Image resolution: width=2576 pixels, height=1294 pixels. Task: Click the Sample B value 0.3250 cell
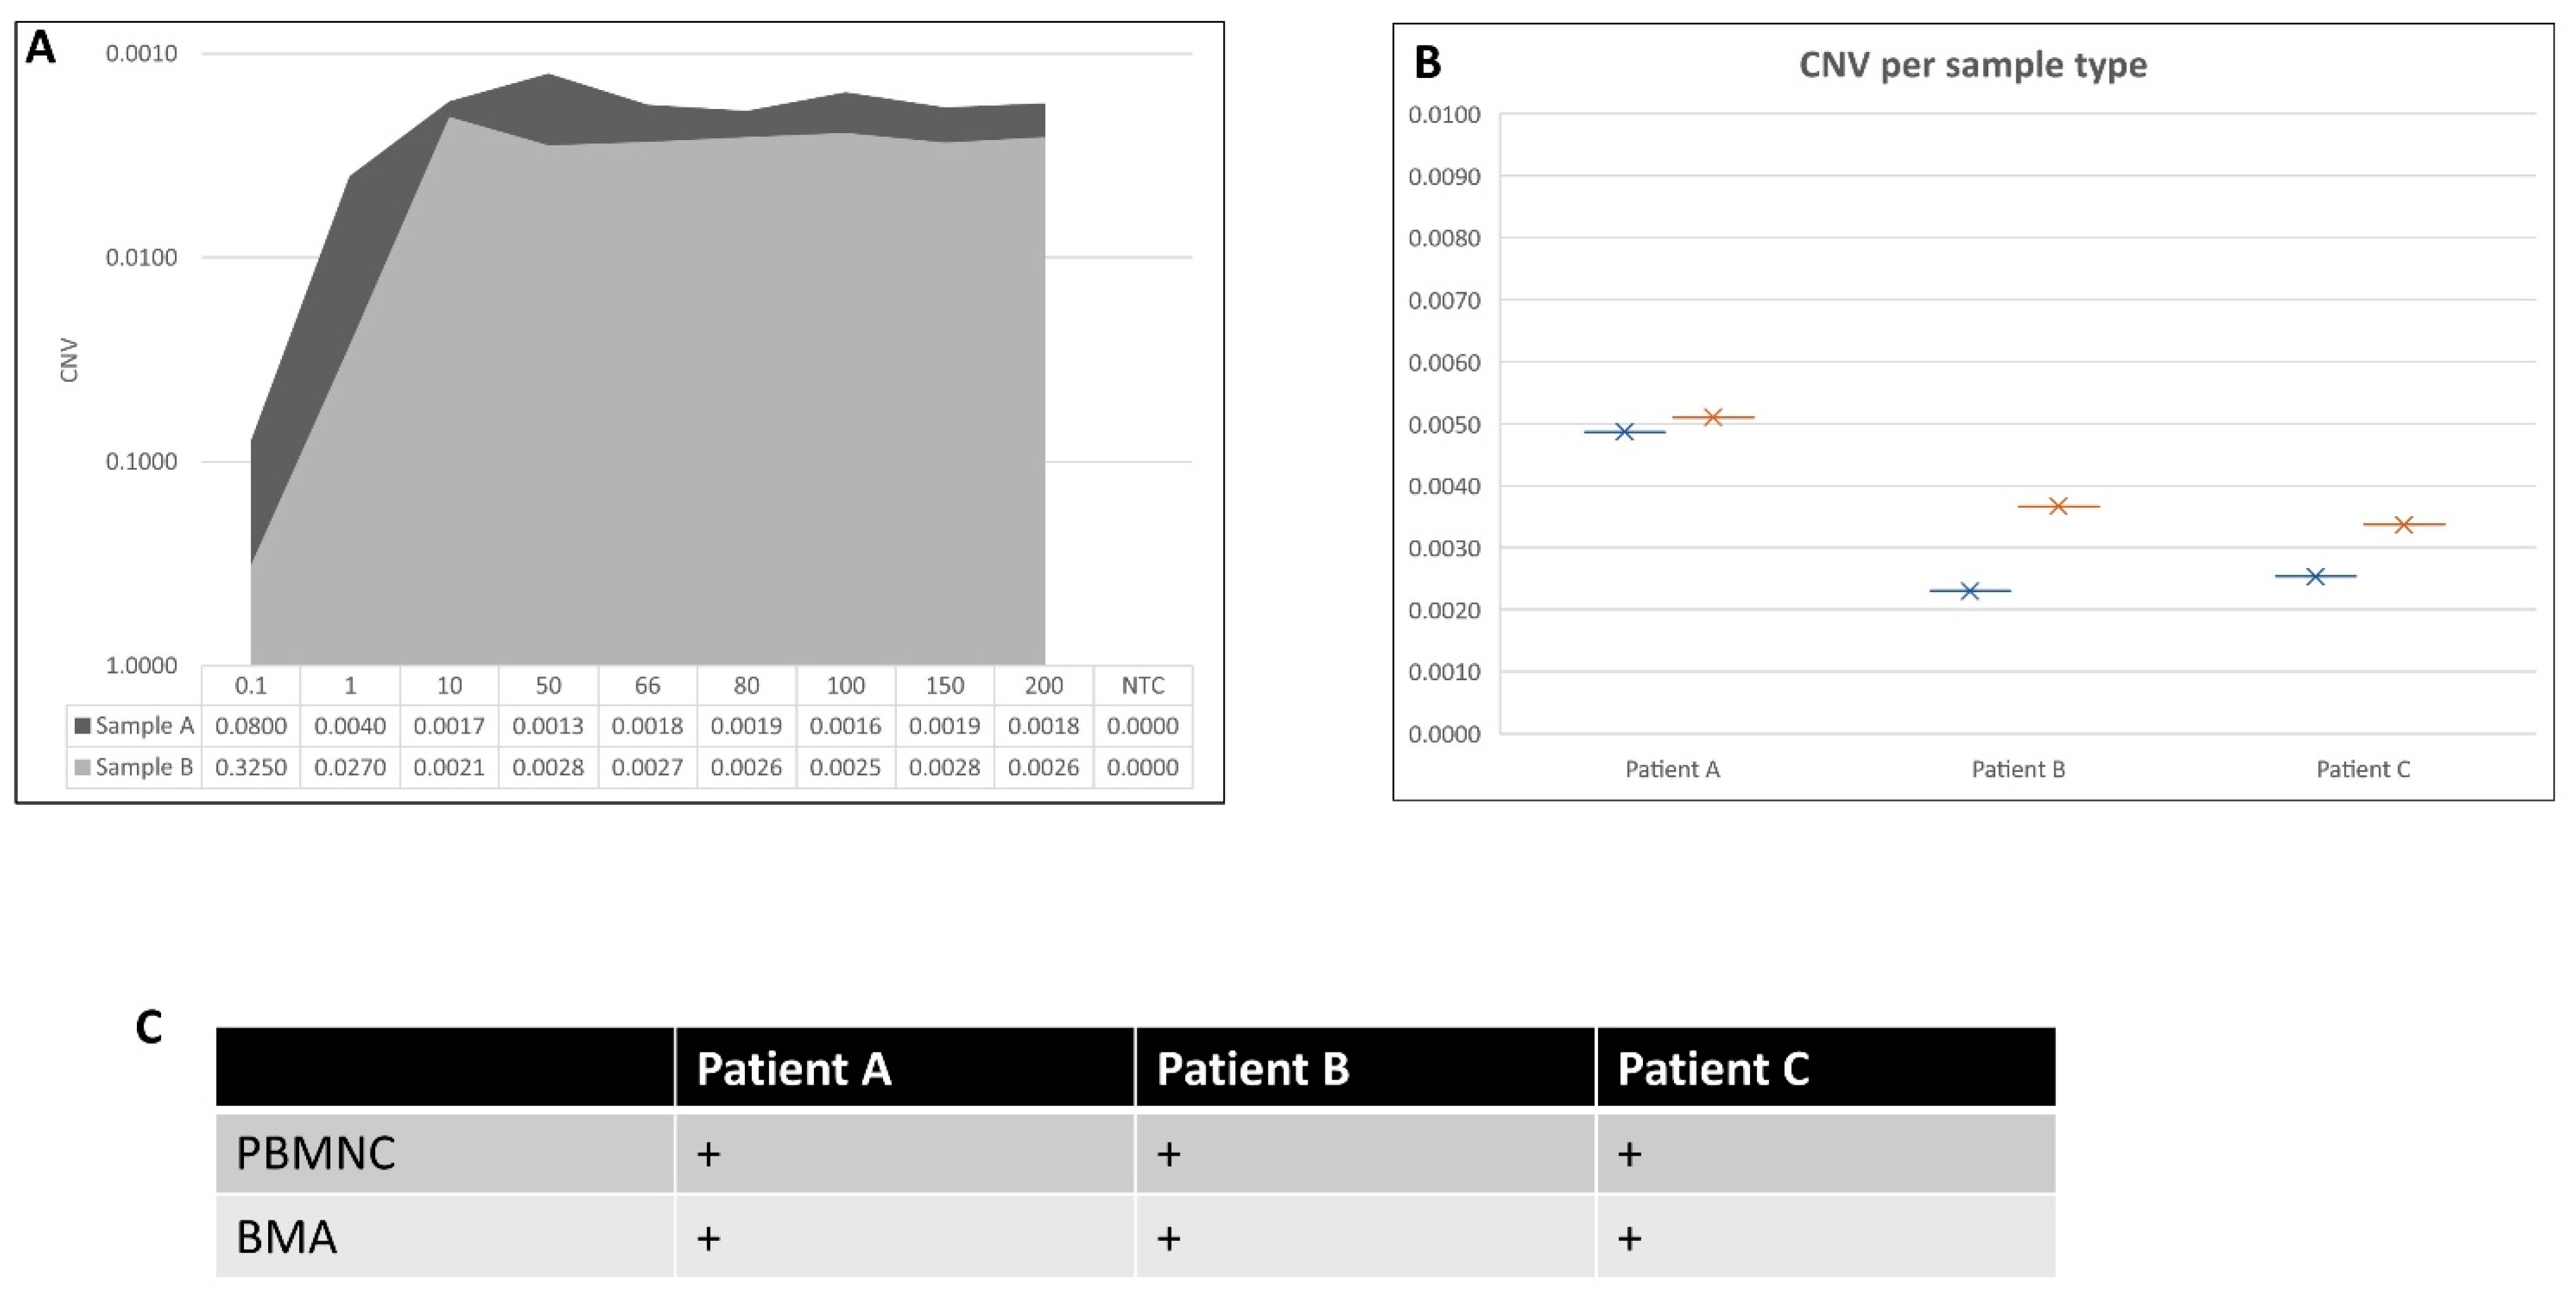coord(251,768)
